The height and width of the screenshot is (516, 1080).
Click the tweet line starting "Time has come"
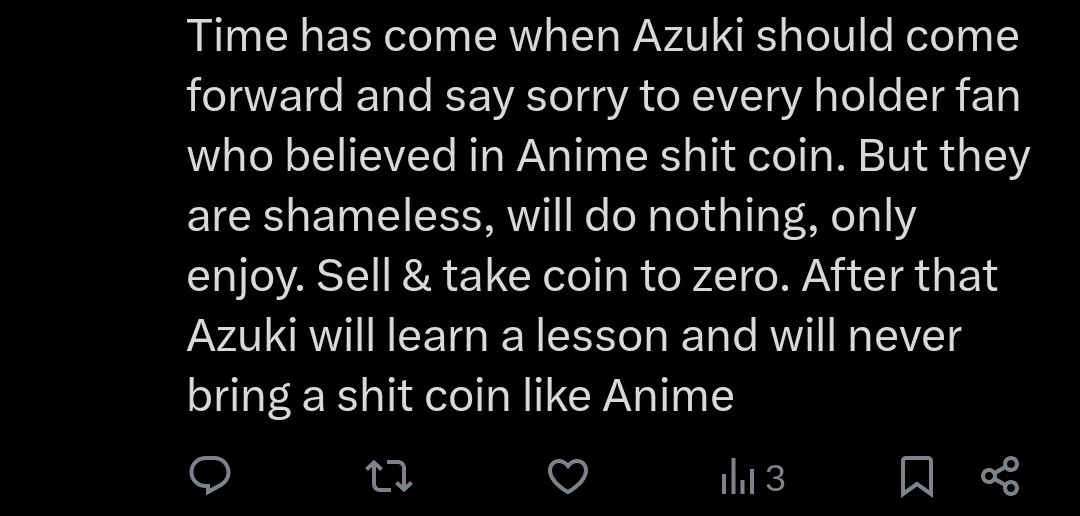[x=603, y=36]
